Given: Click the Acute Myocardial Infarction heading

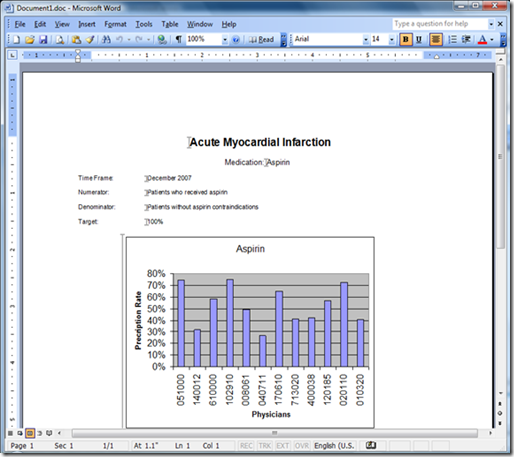Looking at the screenshot, I should [260, 142].
